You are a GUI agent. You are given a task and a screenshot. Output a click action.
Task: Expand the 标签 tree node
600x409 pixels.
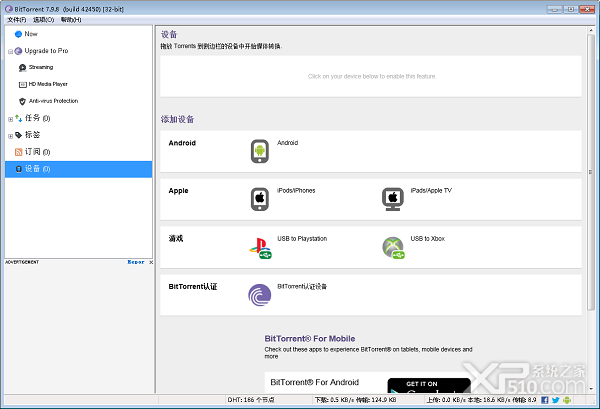(x=10, y=136)
